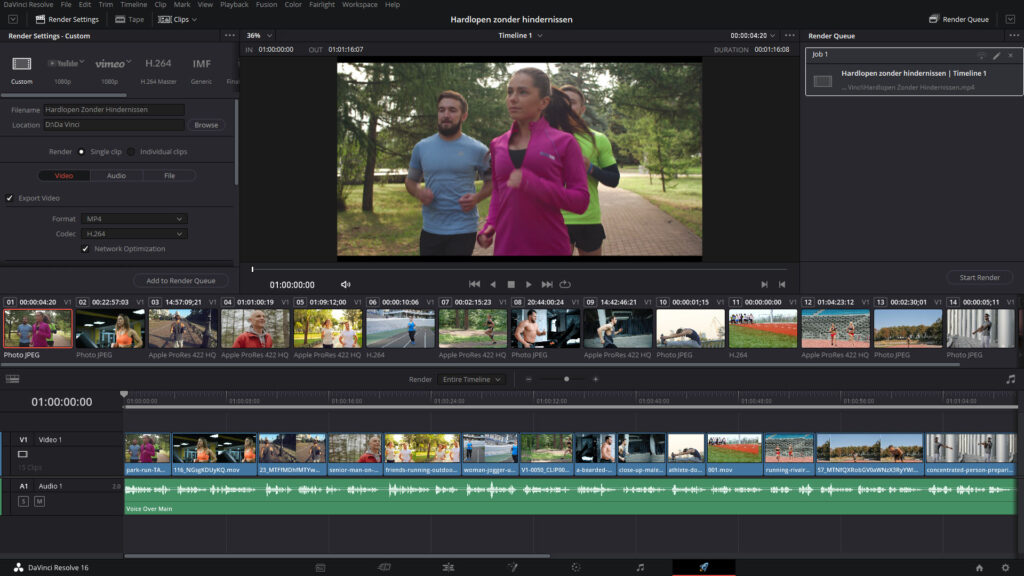
Task: Play the viewer in reverse
Action: tap(493, 284)
